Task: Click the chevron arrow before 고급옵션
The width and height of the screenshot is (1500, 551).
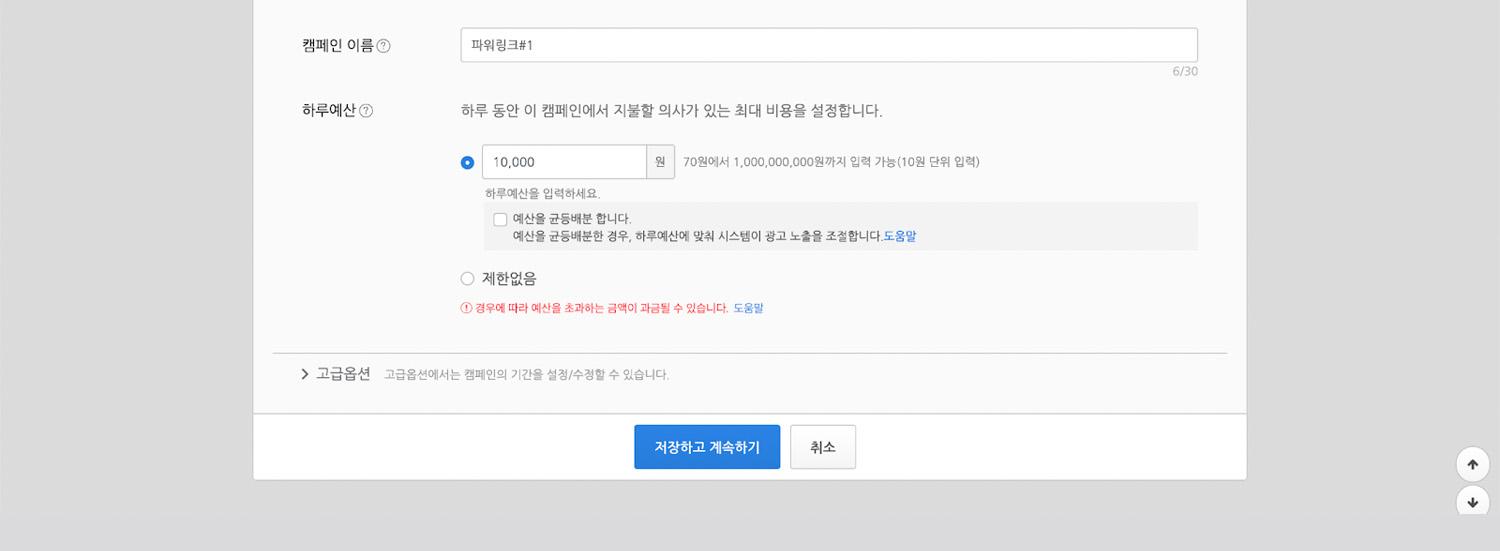Action: click(x=305, y=374)
